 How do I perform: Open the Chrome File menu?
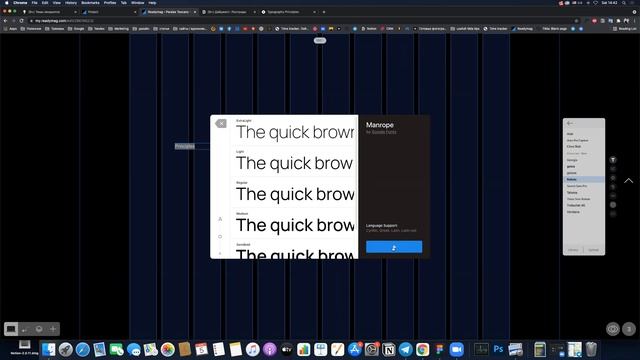[34, 2]
